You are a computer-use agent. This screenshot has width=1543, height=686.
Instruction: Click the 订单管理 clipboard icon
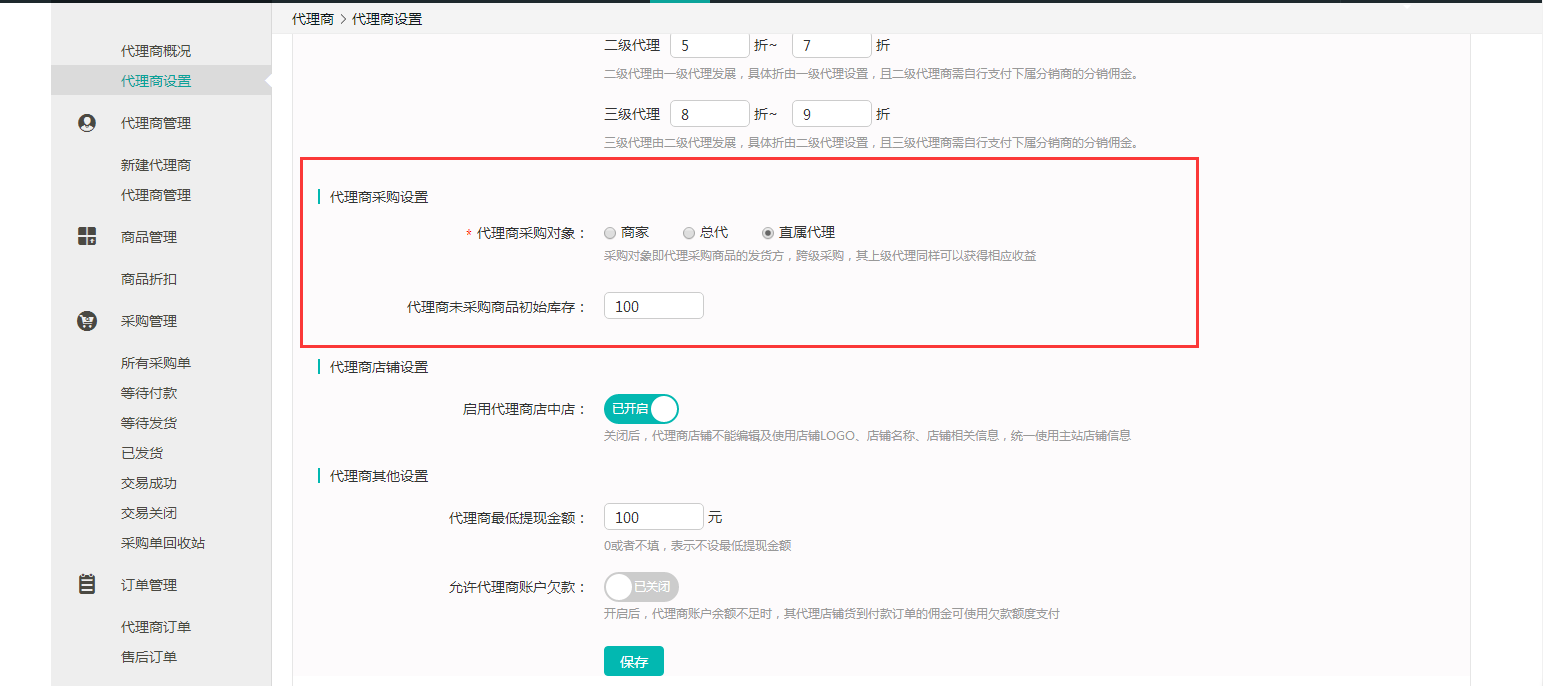[87, 585]
